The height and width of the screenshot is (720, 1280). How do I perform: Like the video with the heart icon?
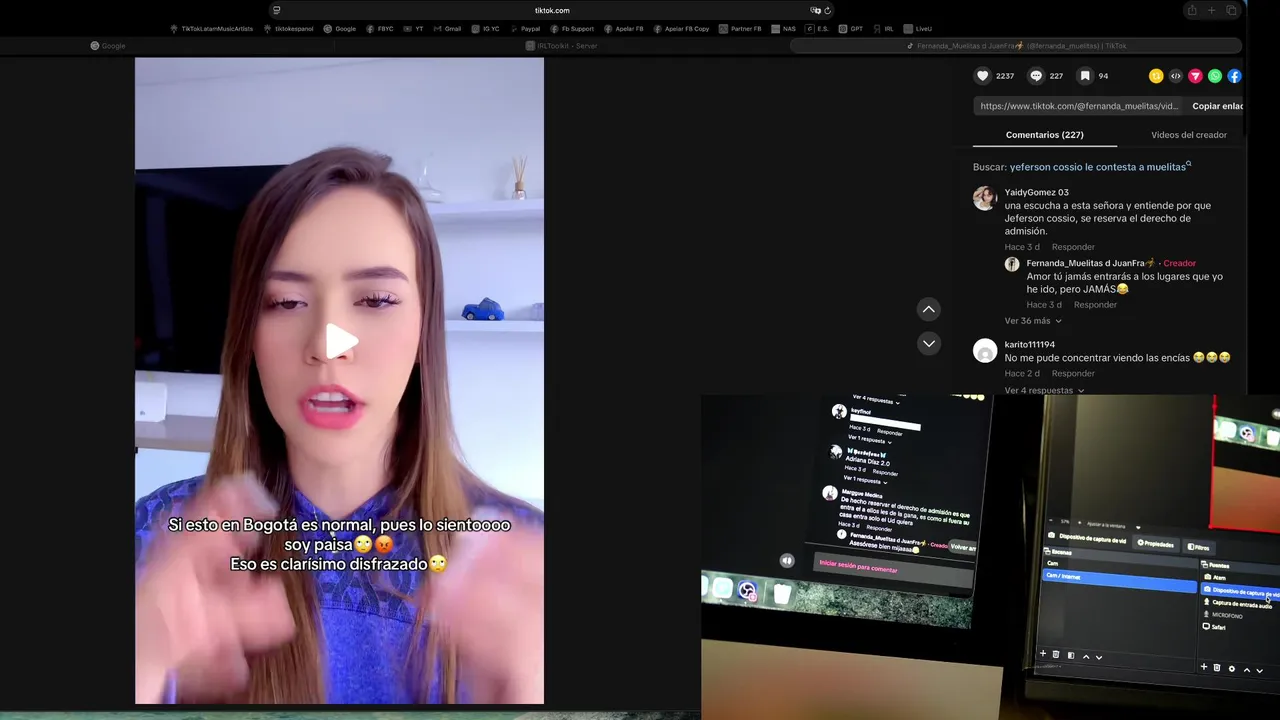click(983, 76)
